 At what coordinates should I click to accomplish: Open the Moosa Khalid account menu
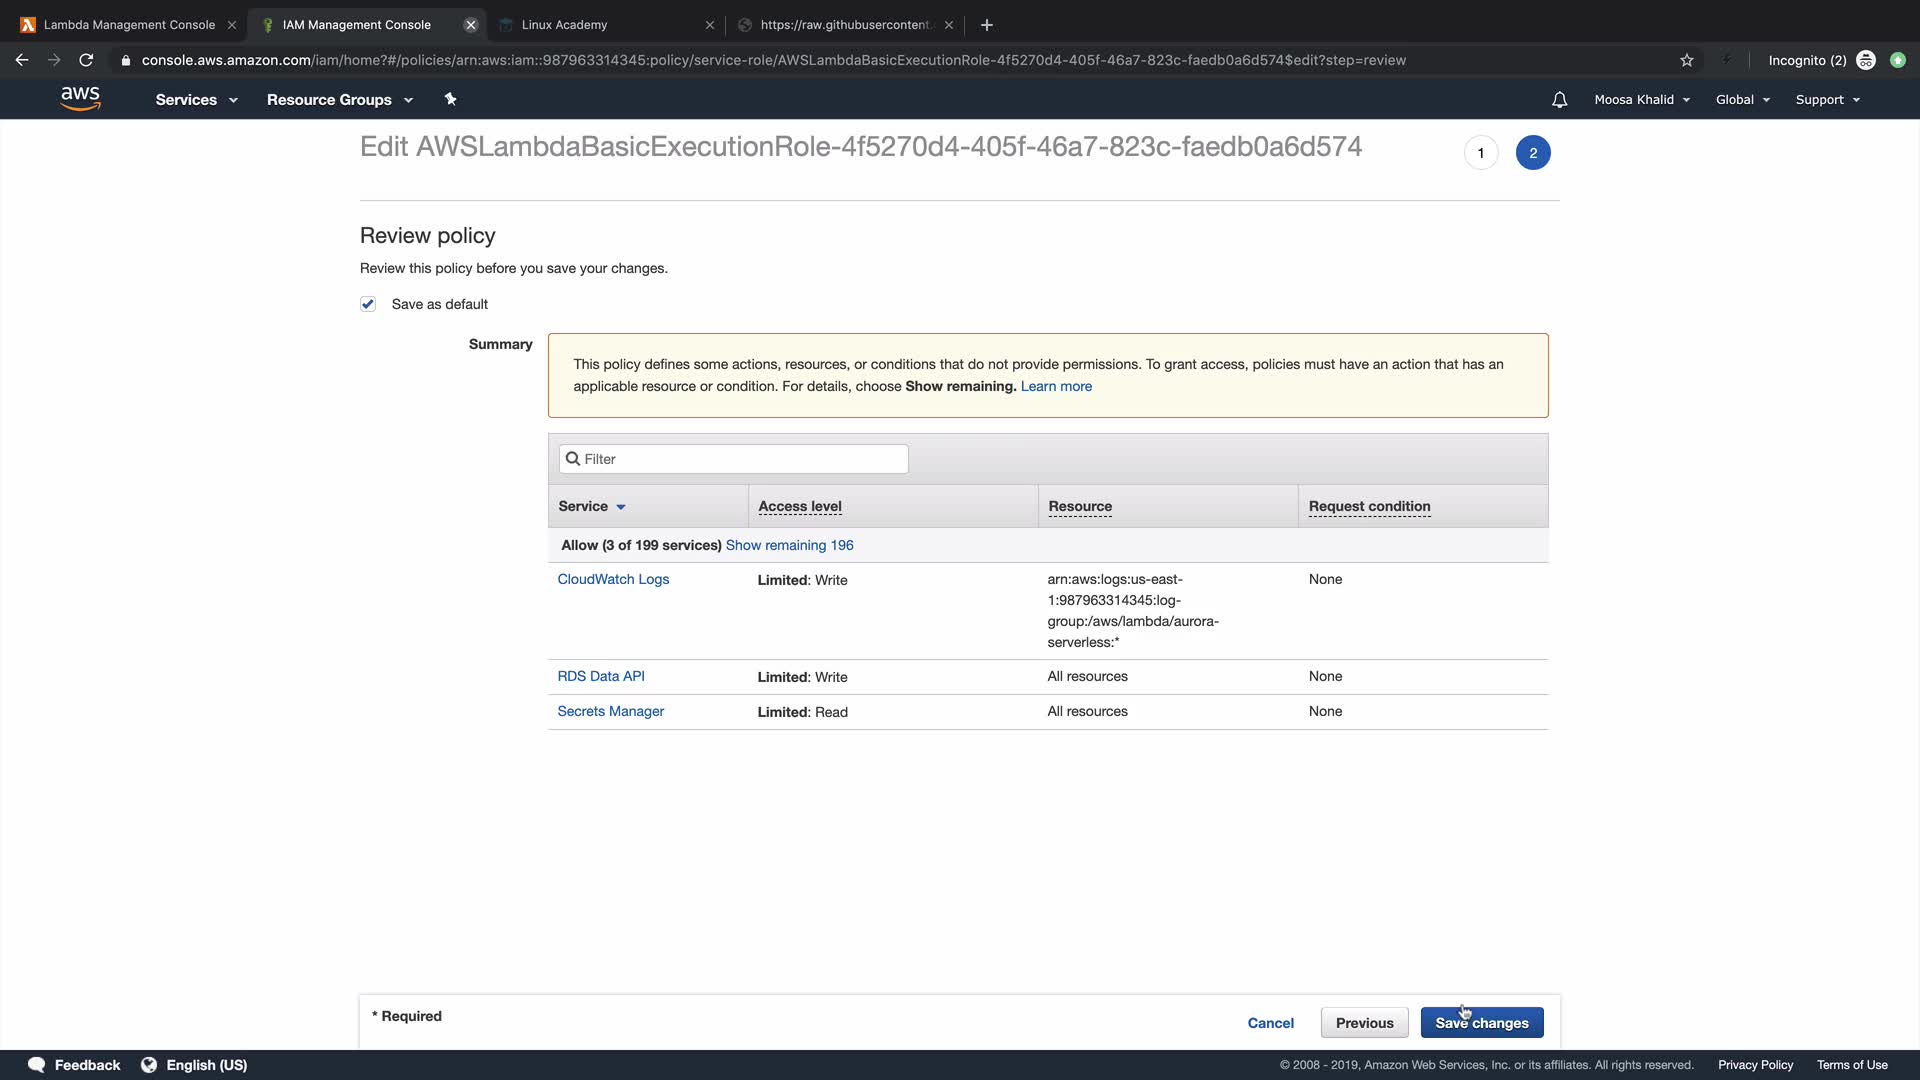[x=1641, y=100]
